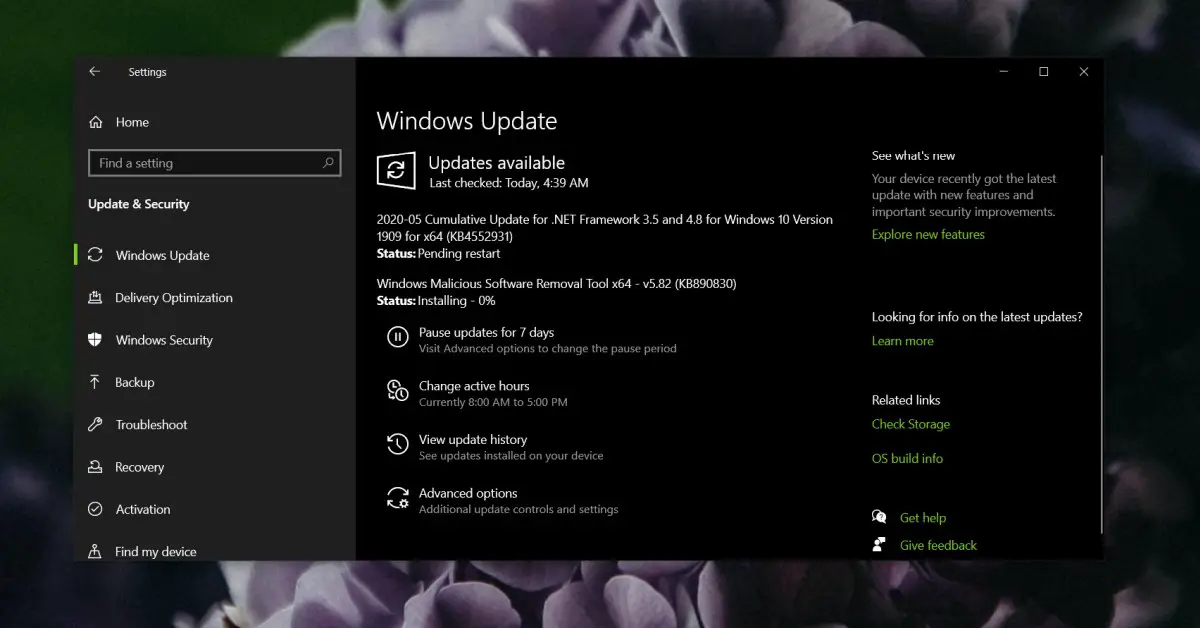The image size is (1200, 628).
Task: Click the Malicious Software Removal Tool entry
Action: click(556, 284)
